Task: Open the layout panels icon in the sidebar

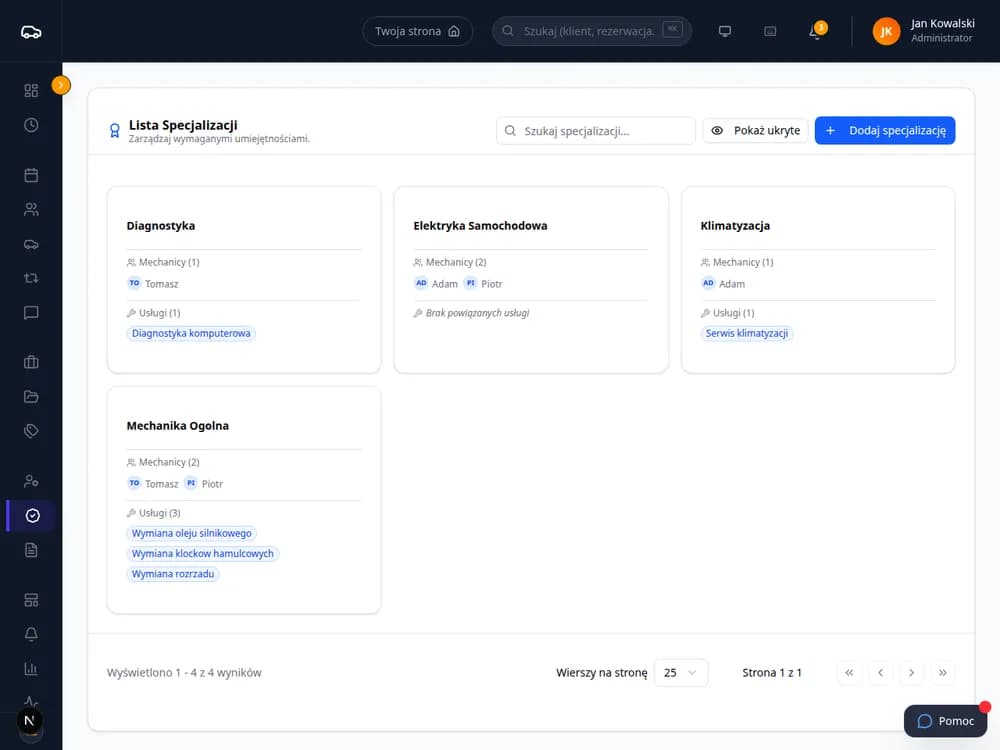Action: 31,600
